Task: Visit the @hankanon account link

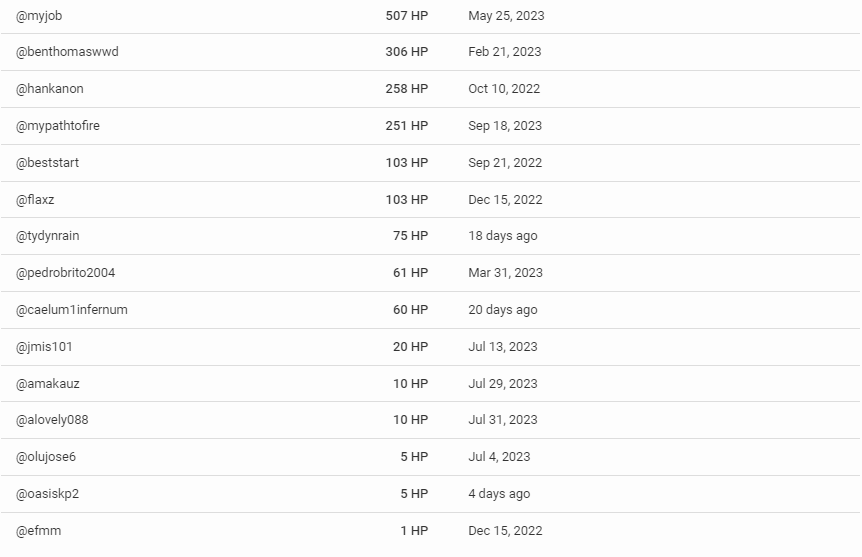Action: tap(49, 89)
